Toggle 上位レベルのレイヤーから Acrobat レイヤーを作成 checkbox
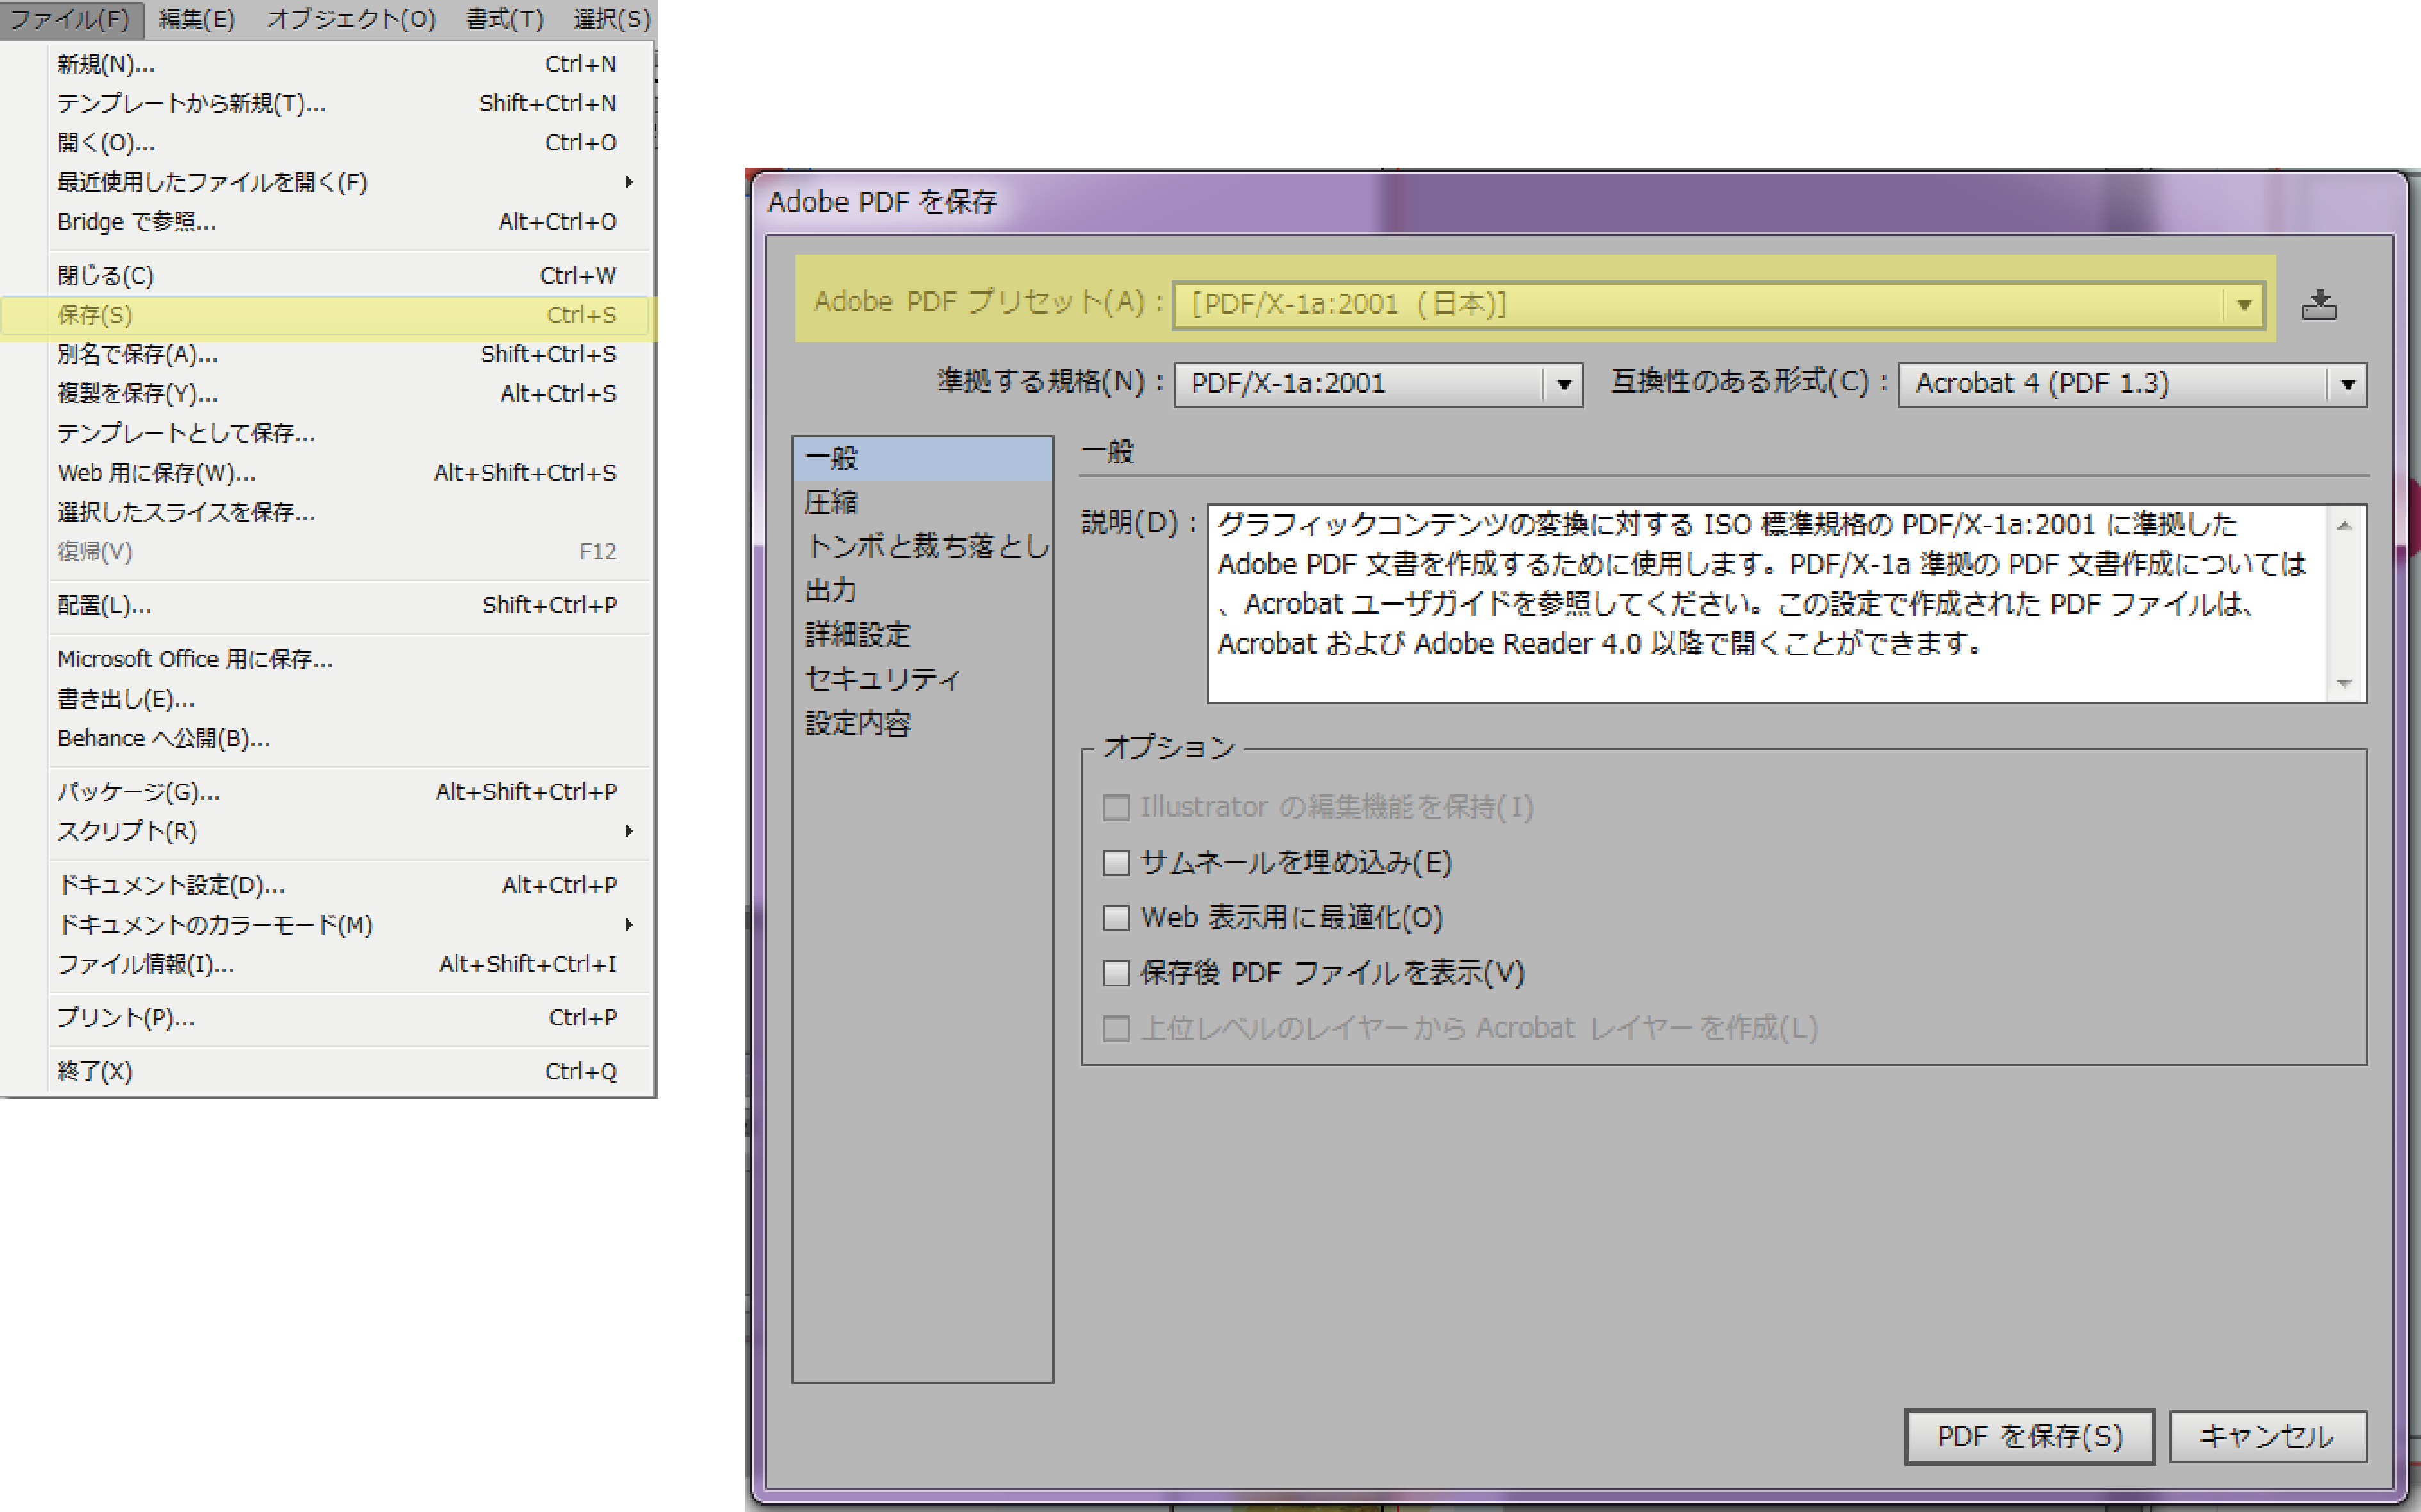This screenshot has height=1512, width=2421. (x=1115, y=1028)
